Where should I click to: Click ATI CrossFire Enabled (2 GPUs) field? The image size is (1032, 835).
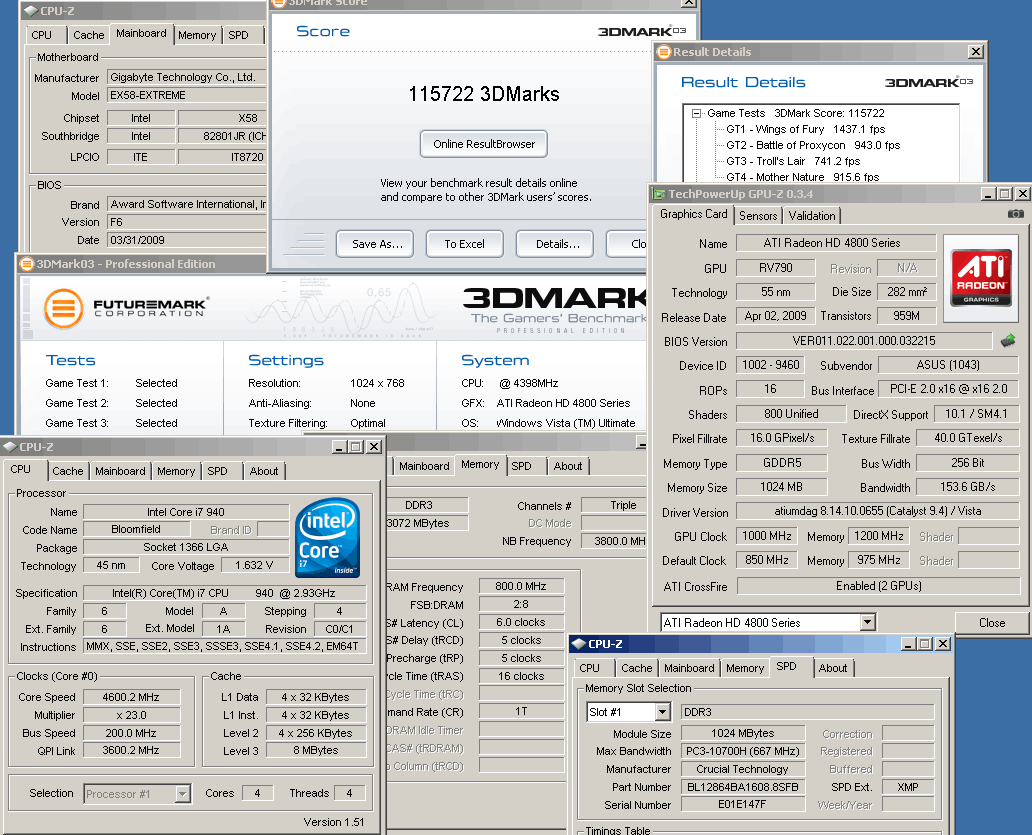click(878, 586)
